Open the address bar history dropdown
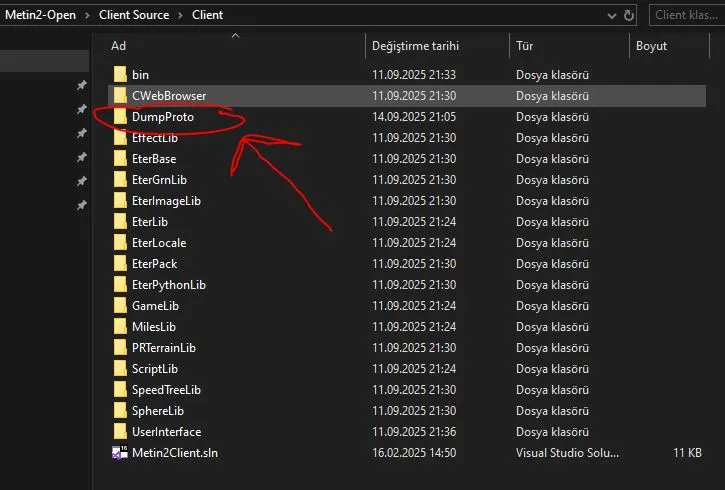The image size is (725, 490). point(609,15)
